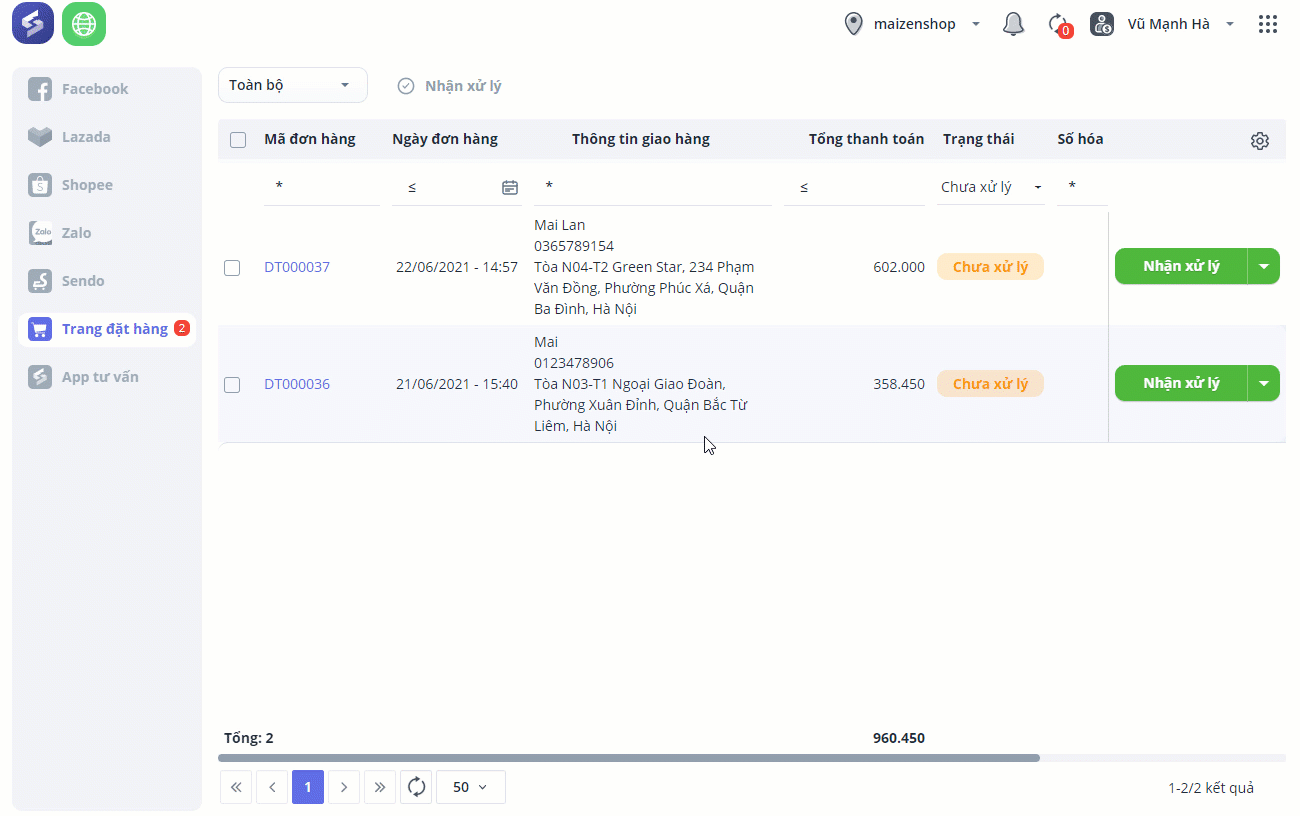Viewport: 1300px width, 816px height.
Task: Open the Chưa xử lý status filter
Action: pos(990,187)
